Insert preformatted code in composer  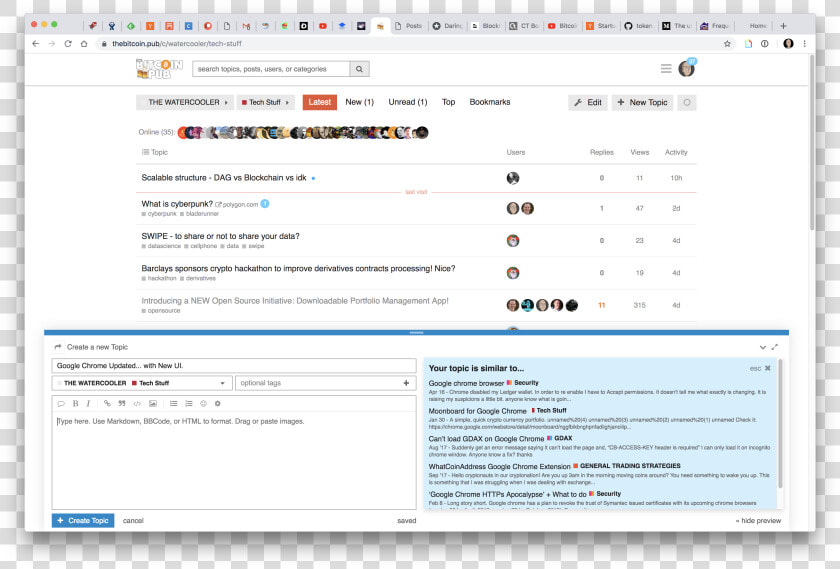(137, 403)
